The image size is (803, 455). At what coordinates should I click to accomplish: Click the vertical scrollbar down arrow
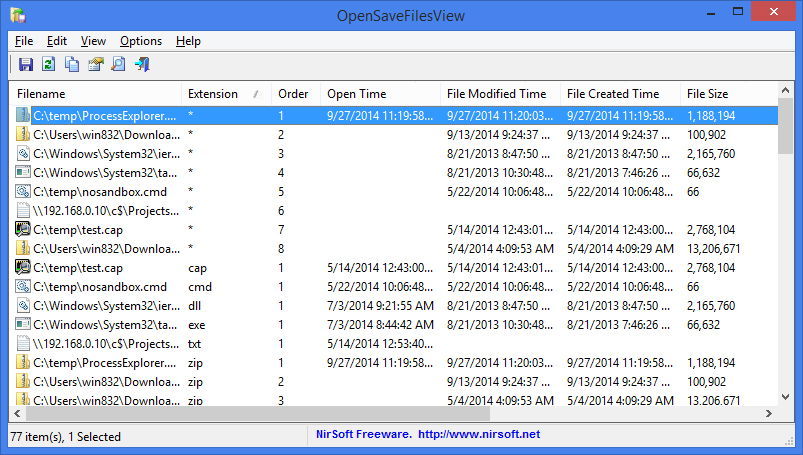[x=786, y=397]
